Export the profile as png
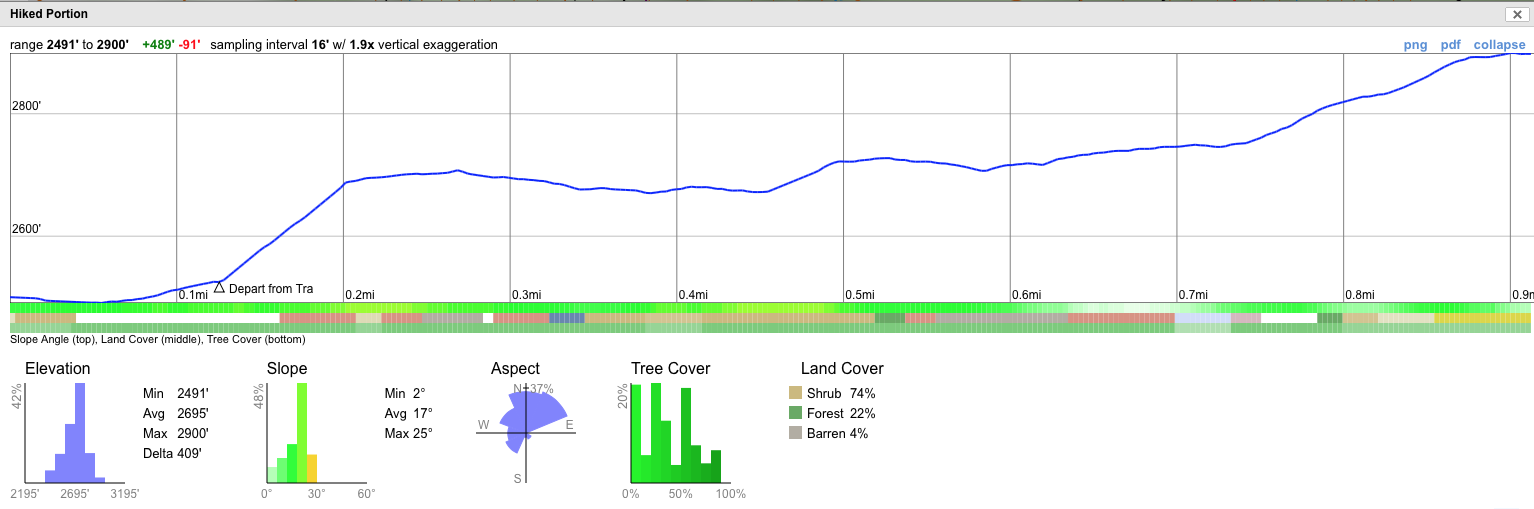This screenshot has width=1534, height=509. click(1415, 45)
